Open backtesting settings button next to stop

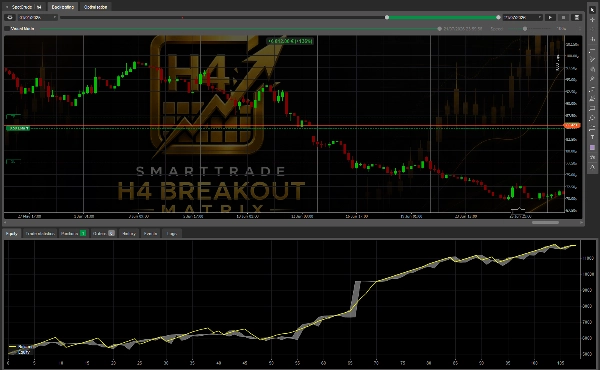click(x=577, y=17)
